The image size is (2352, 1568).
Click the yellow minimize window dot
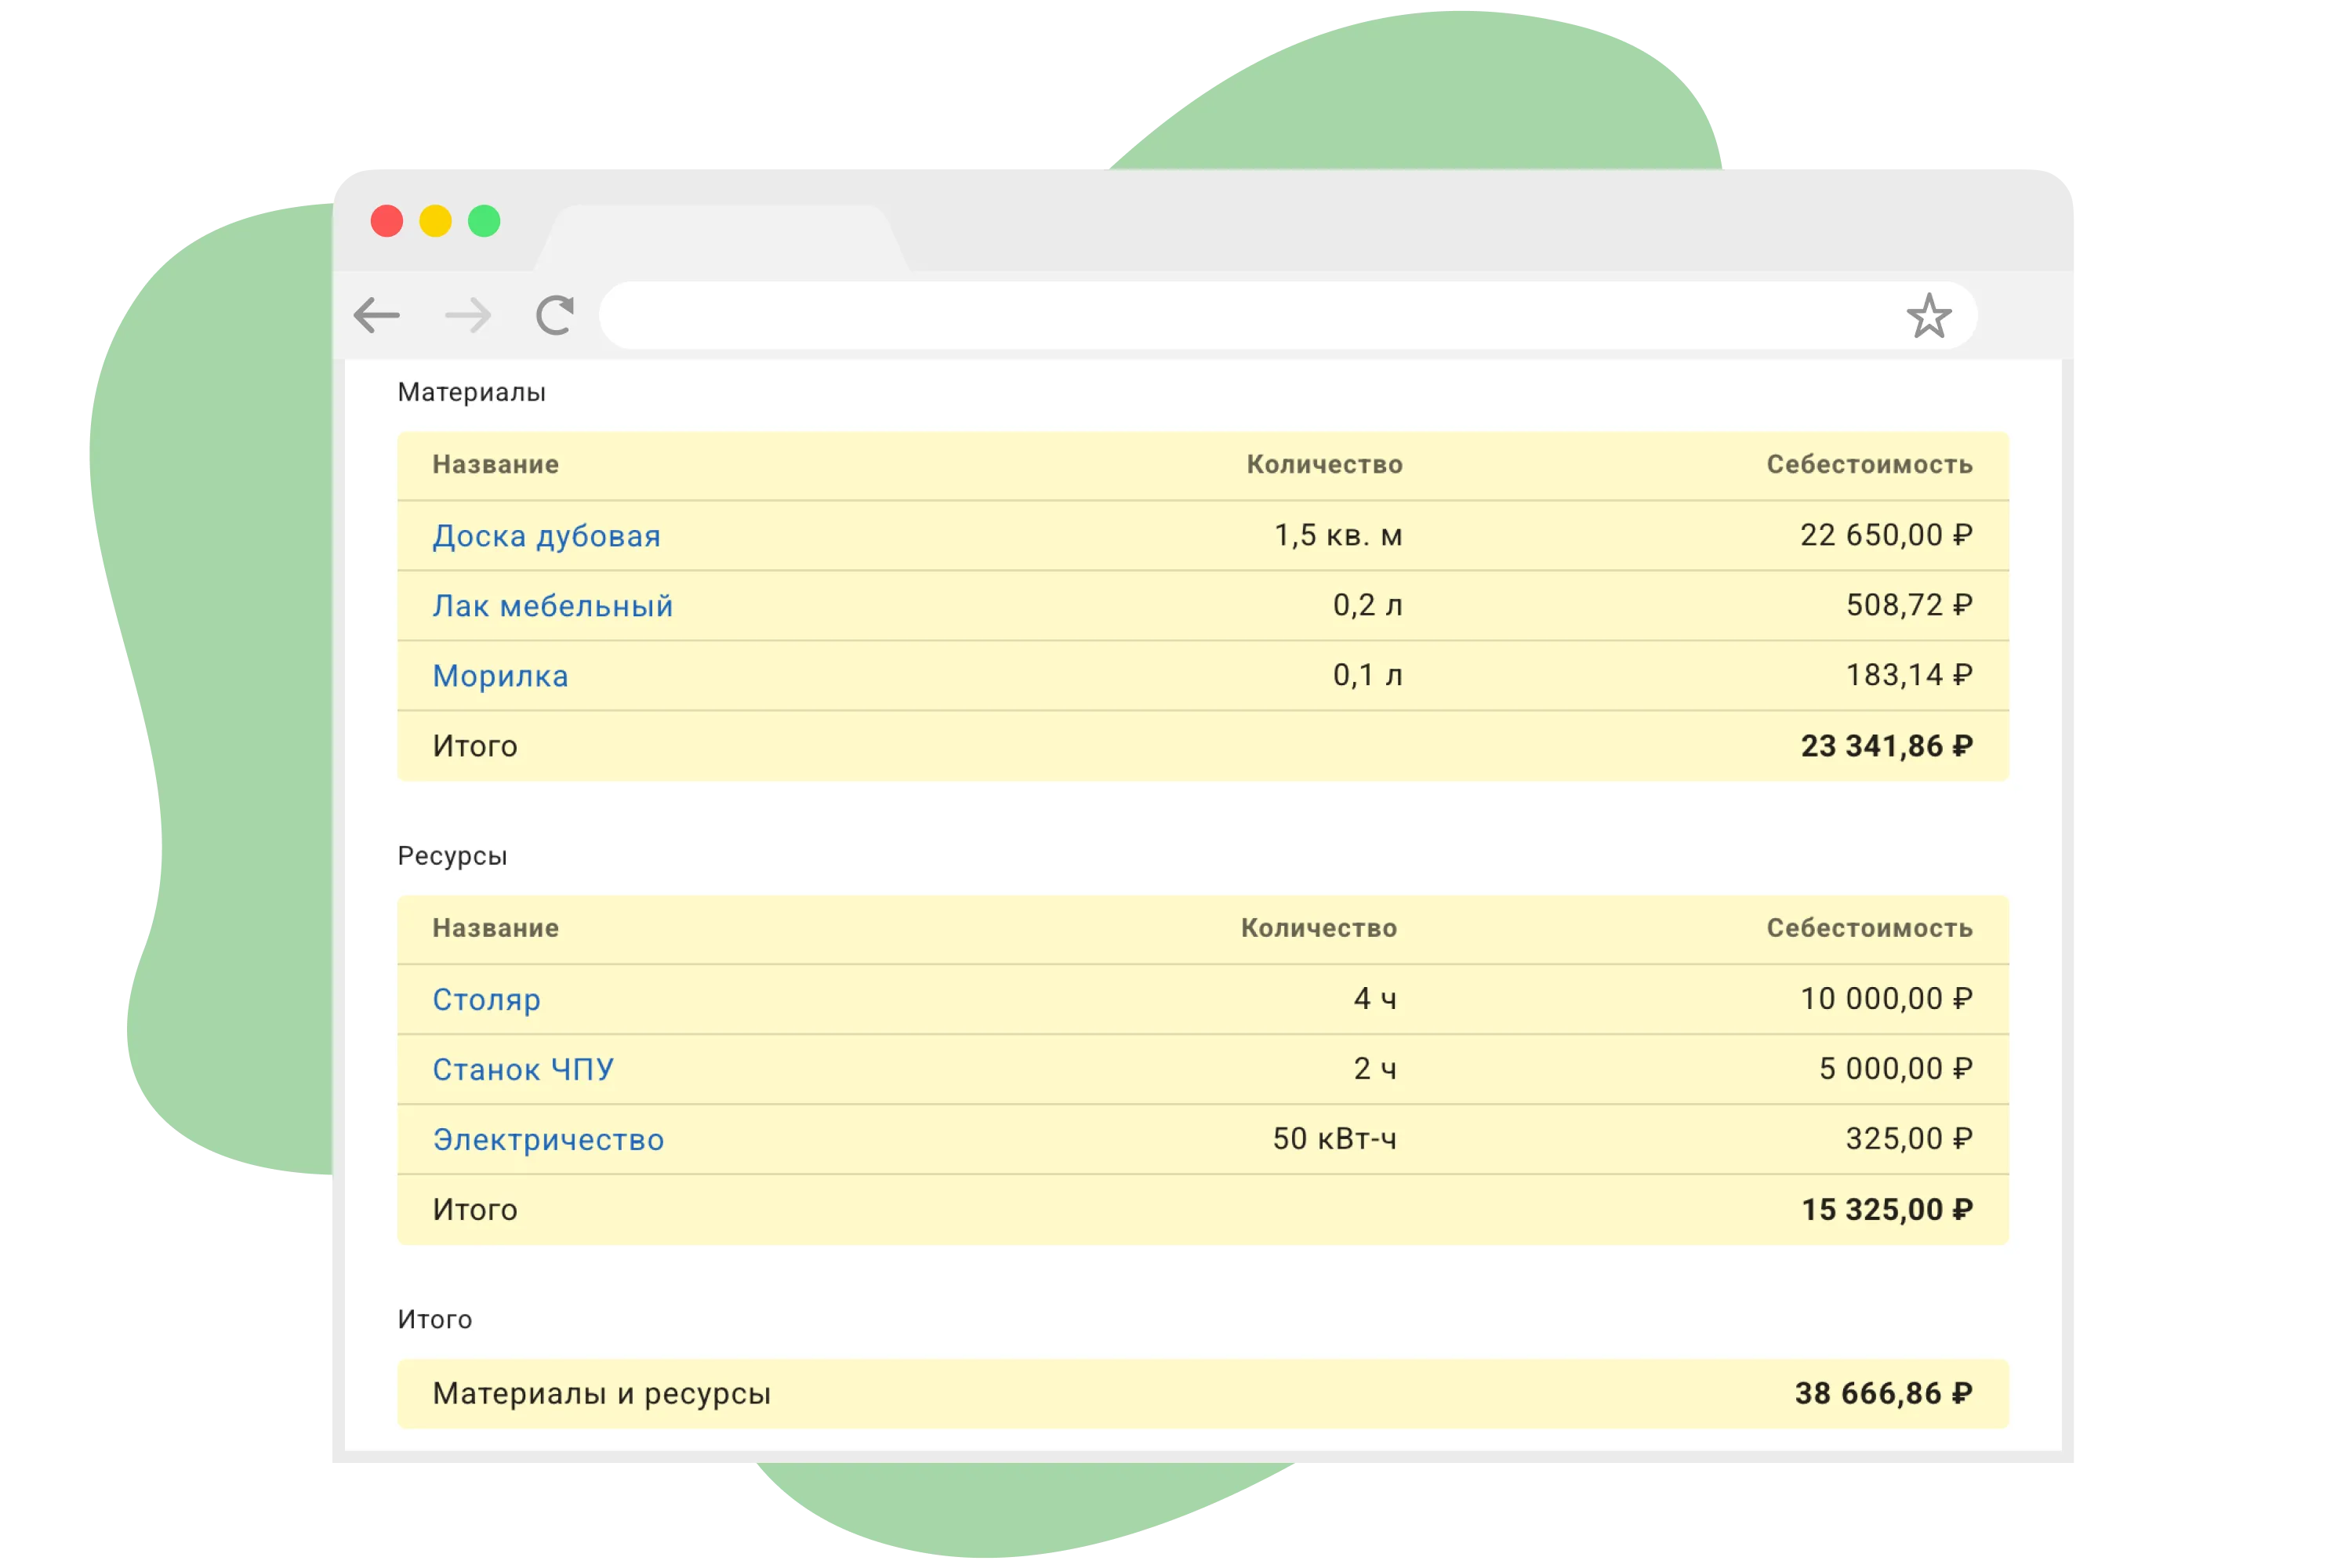[435, 221]
